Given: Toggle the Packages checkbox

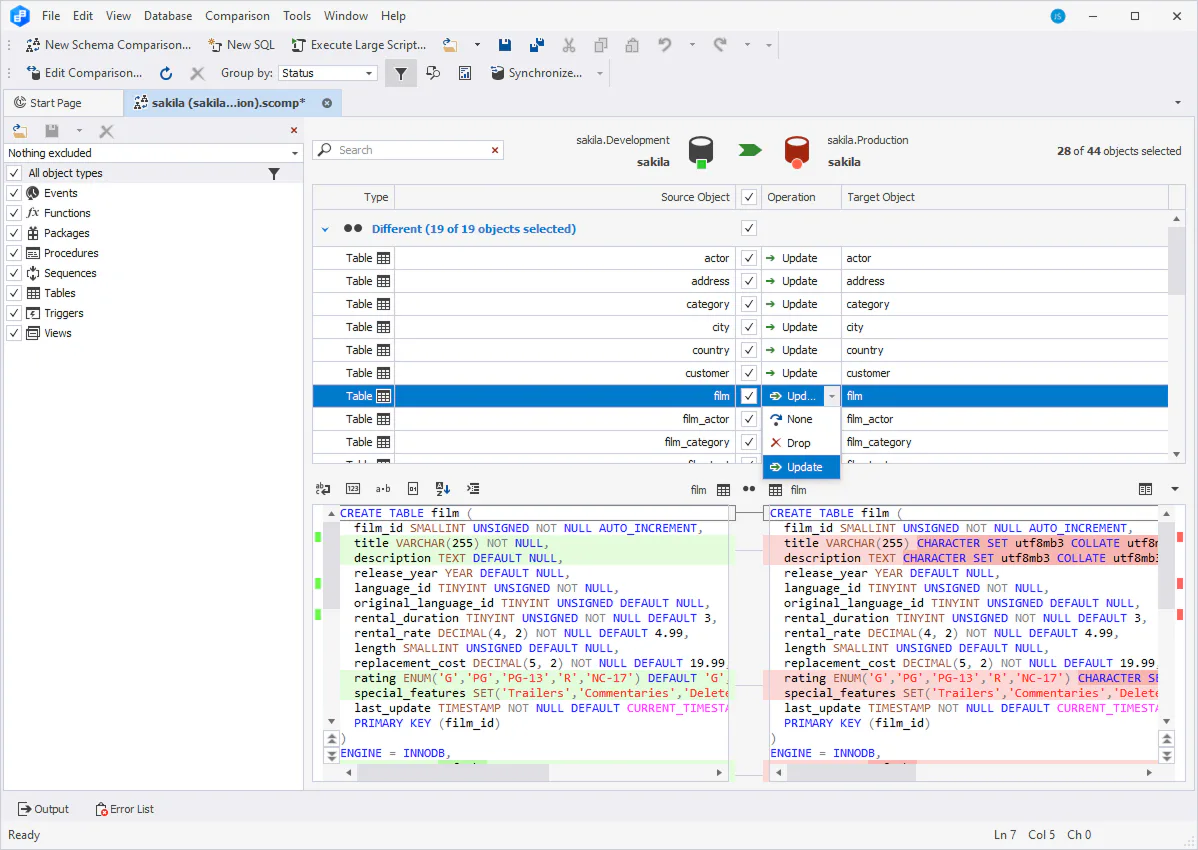Looking at the screenshot, I should tap(14, 233).
